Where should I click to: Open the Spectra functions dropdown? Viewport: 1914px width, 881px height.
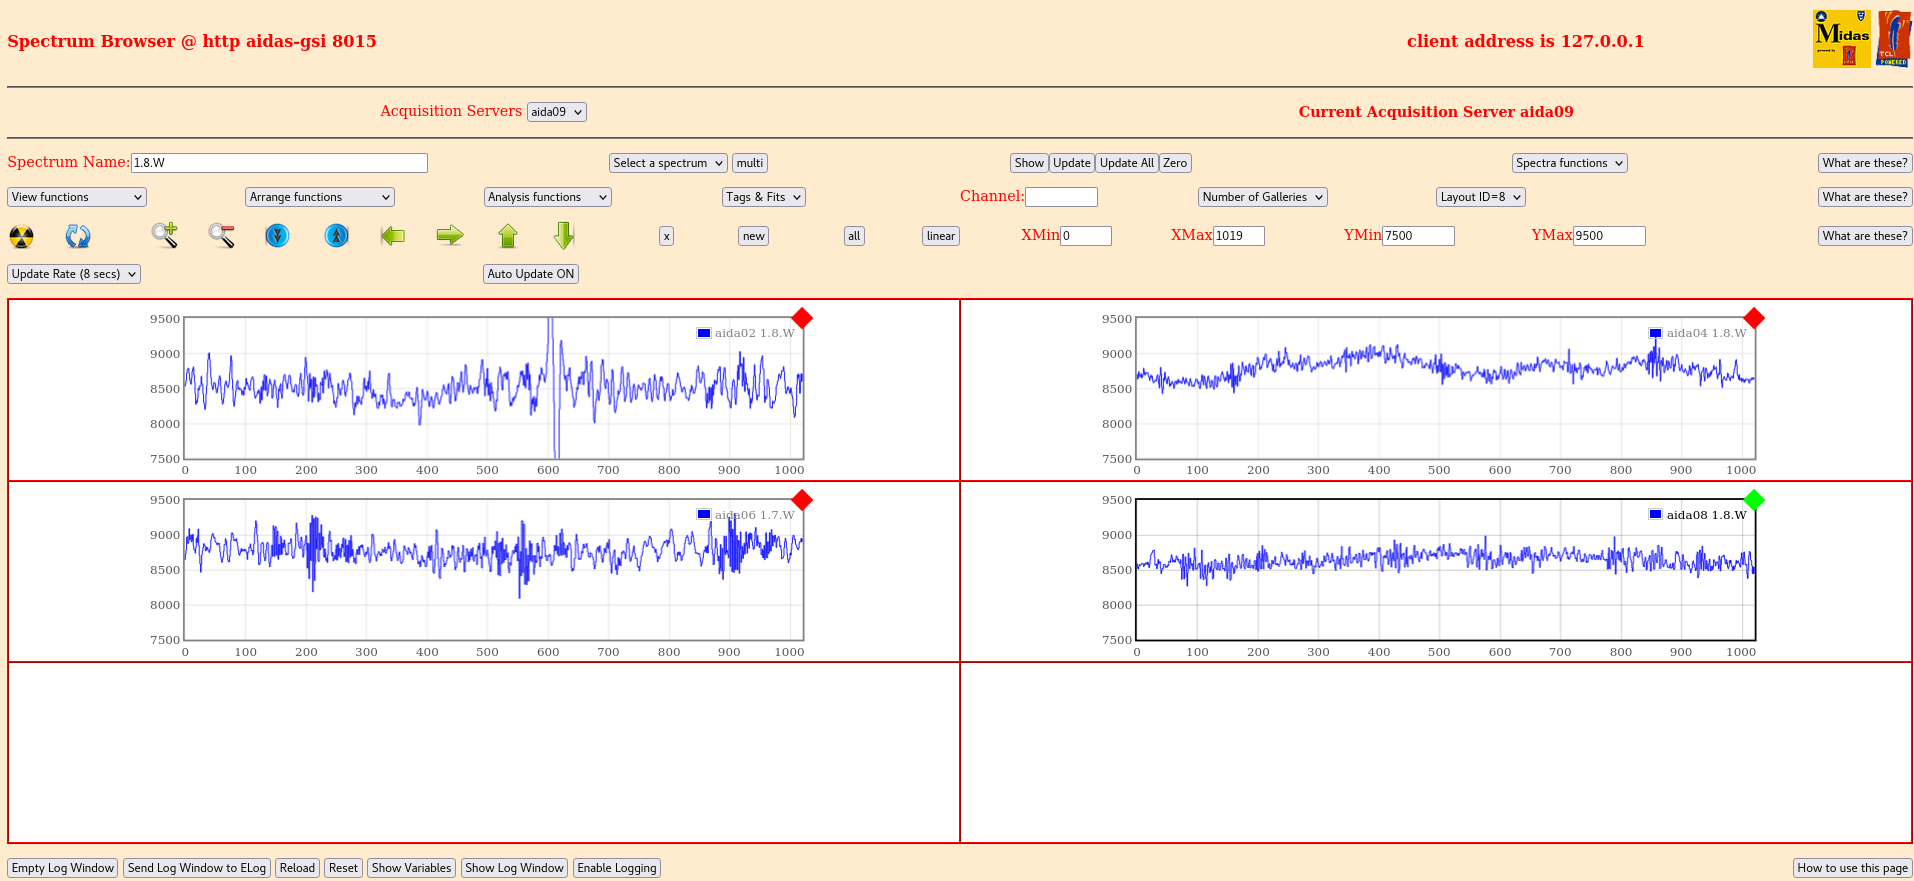(x=1570, y=163)
